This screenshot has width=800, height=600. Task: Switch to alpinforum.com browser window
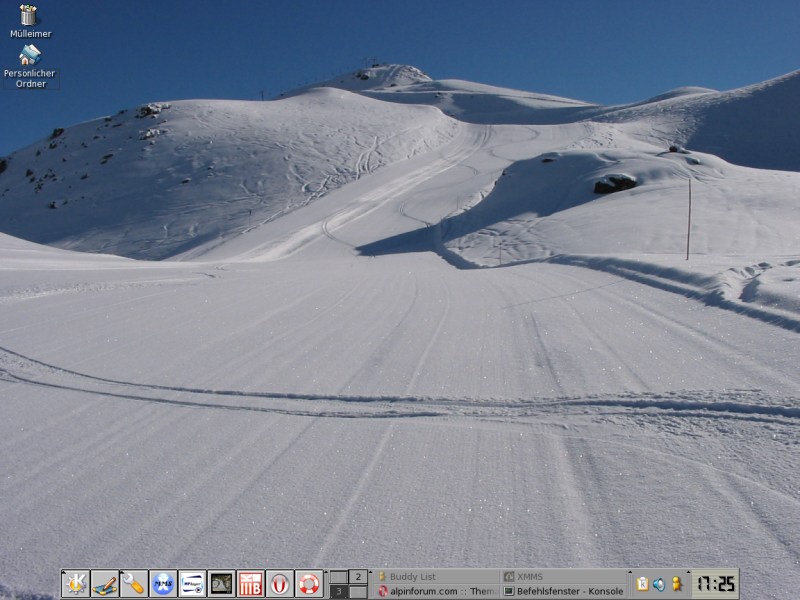[435, 591]
